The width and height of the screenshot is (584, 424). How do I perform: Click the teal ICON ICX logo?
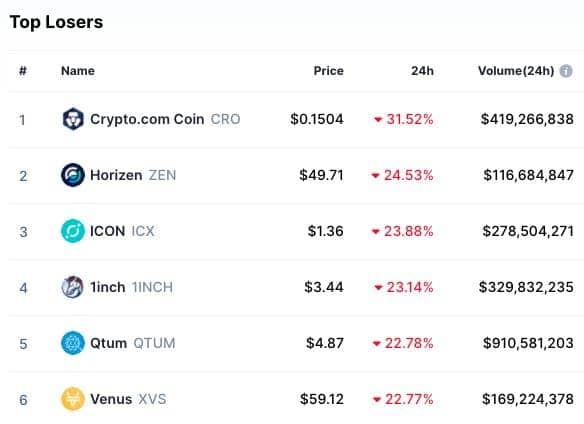click(x=73, y=231)
